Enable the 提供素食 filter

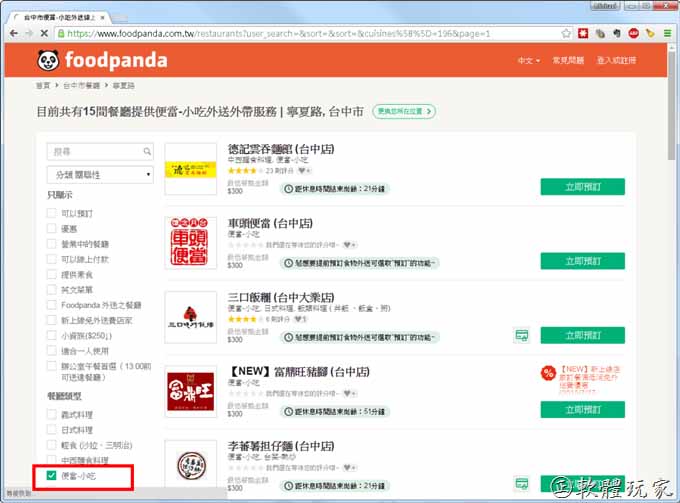coord(52,274)
